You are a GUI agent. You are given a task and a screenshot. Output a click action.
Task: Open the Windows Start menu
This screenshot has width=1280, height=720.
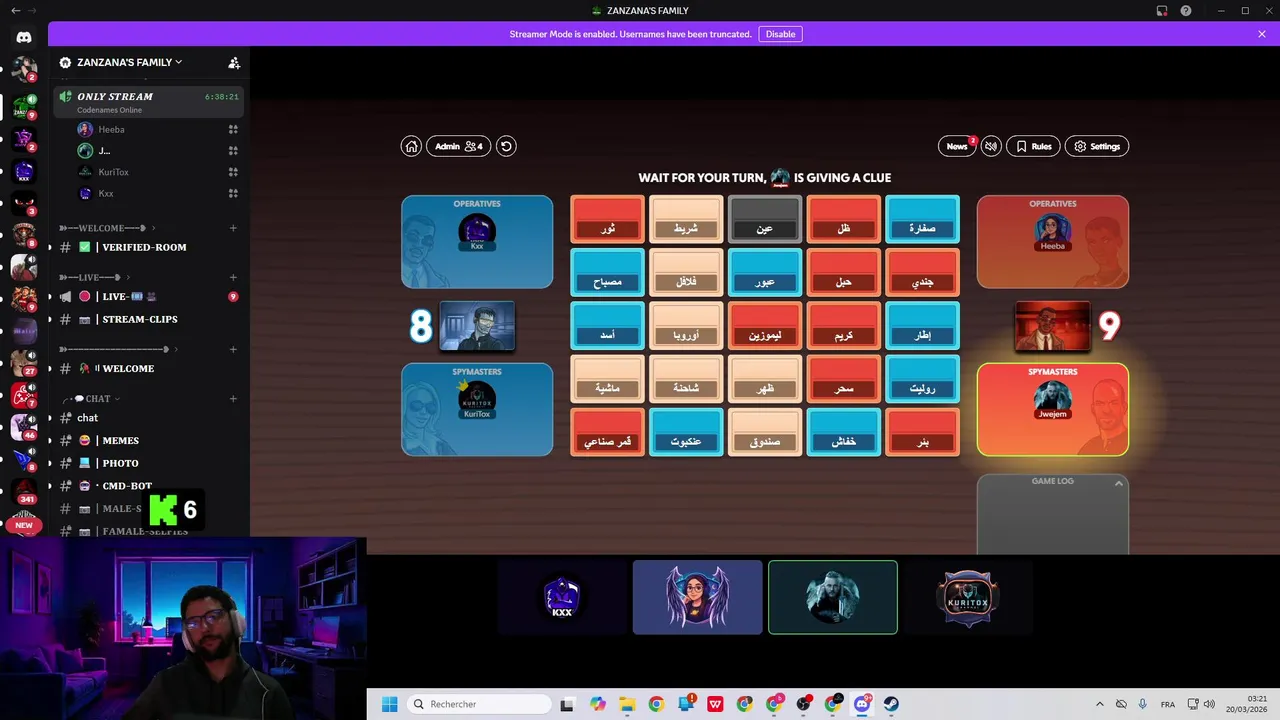pos(389,704)
